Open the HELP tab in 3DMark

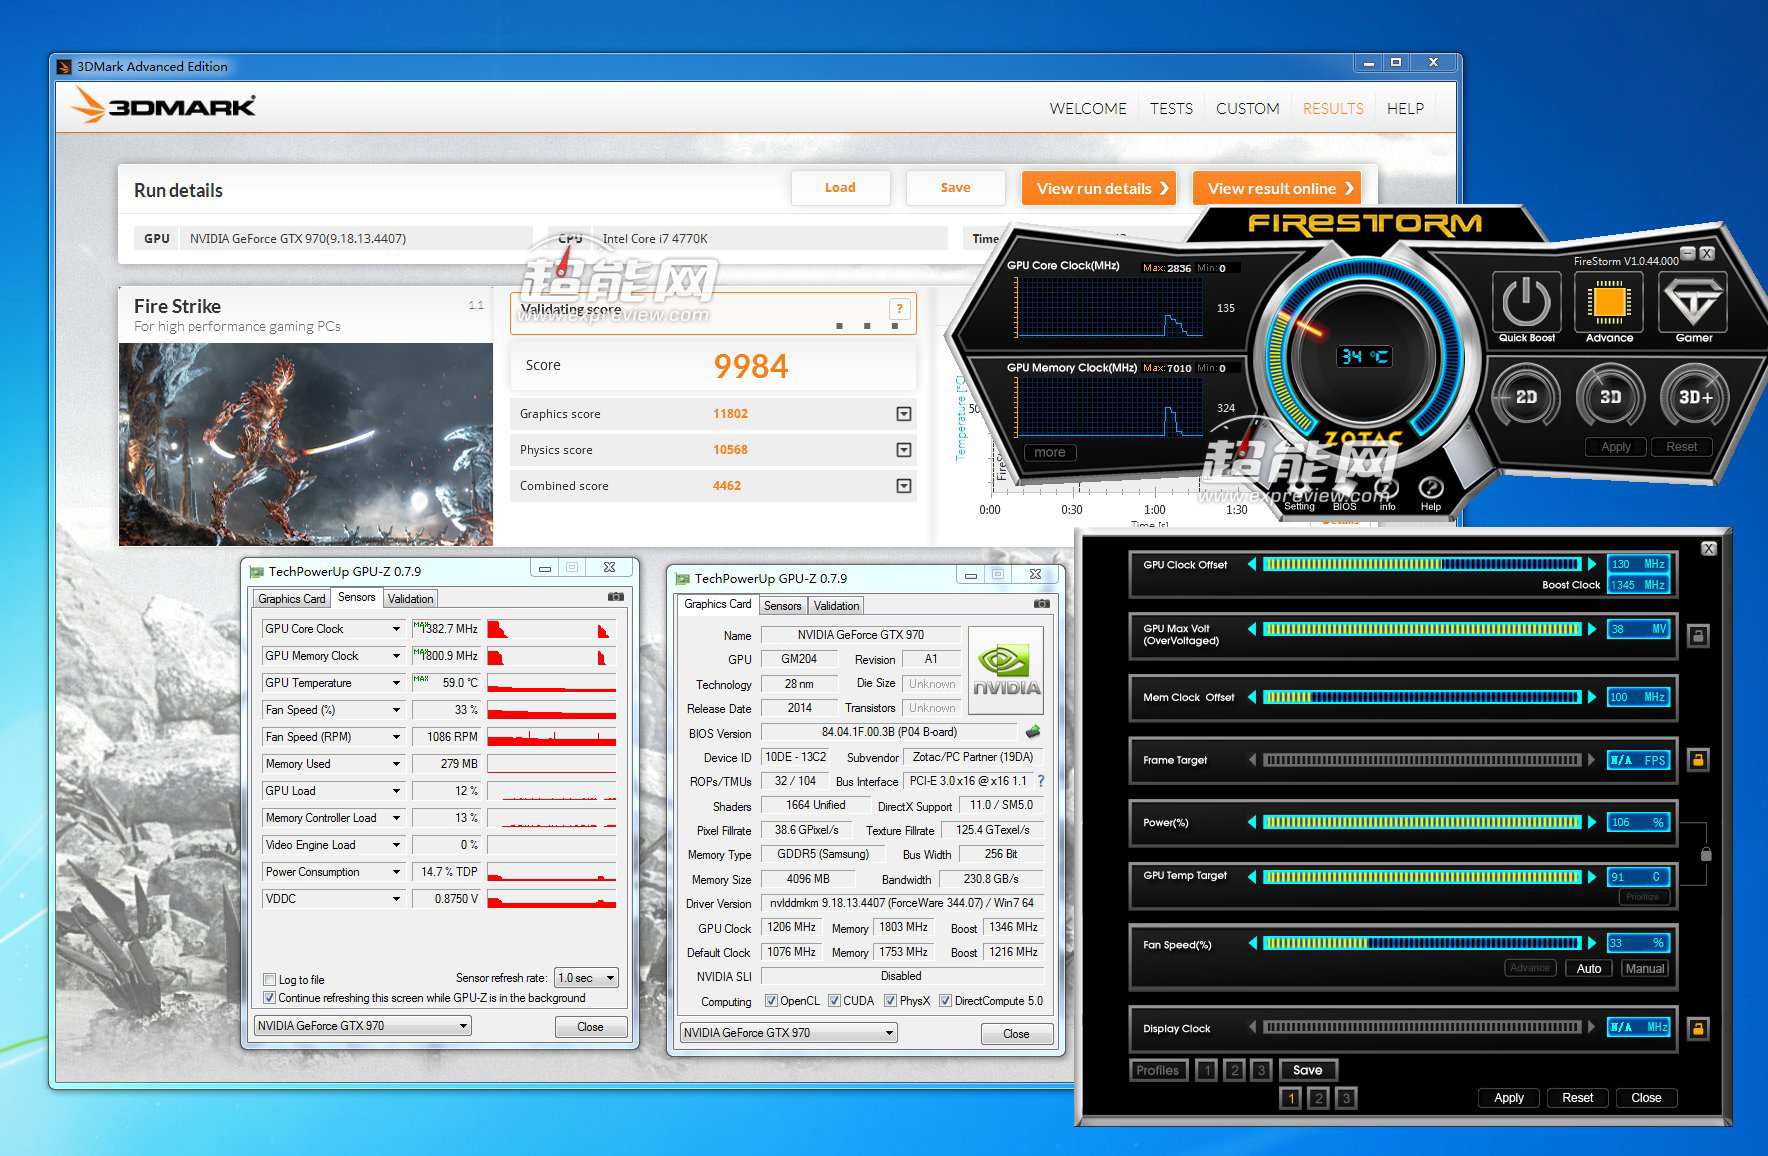click(1405, 108)
